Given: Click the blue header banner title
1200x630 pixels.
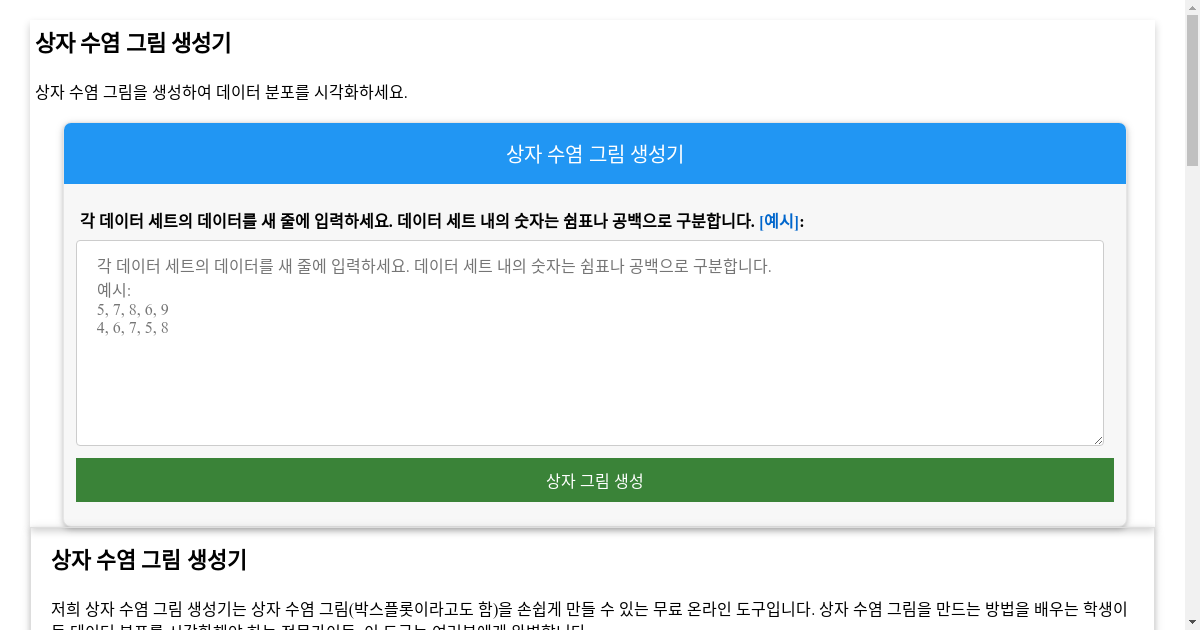Looking at the screenshot, I should [595, 154].
